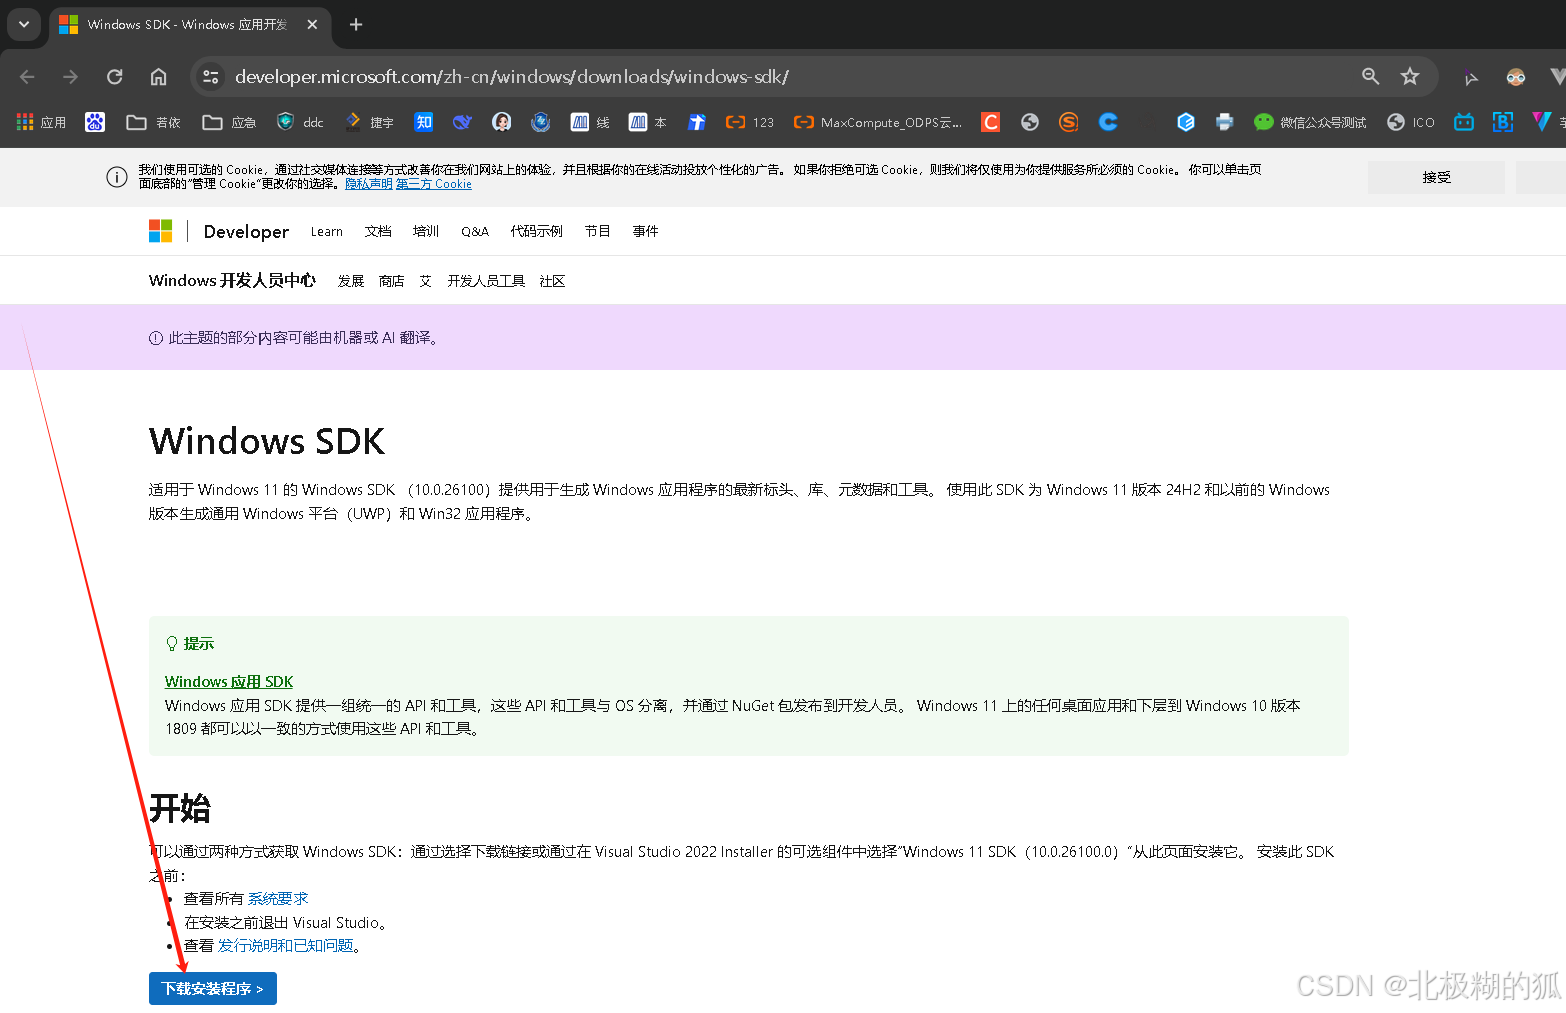Open a new browser tab
This screenshot has width=1566, height=1013.
(356, 24)
